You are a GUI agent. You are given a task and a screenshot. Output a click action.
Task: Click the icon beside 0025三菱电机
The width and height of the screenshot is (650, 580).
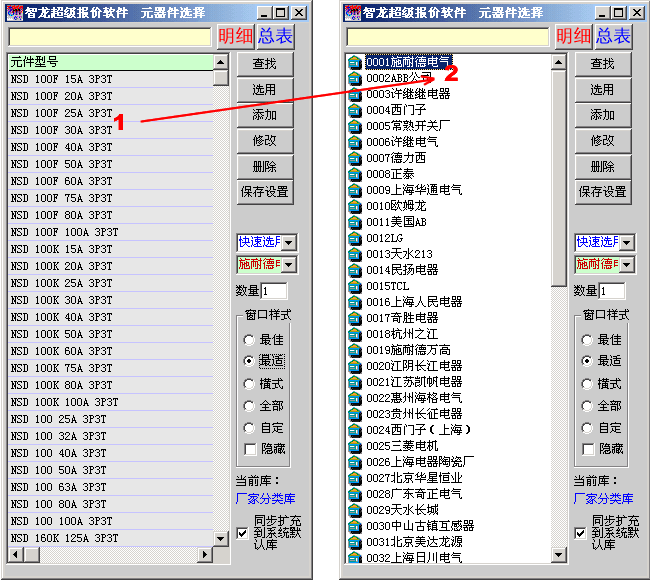(x=355, y=446)
